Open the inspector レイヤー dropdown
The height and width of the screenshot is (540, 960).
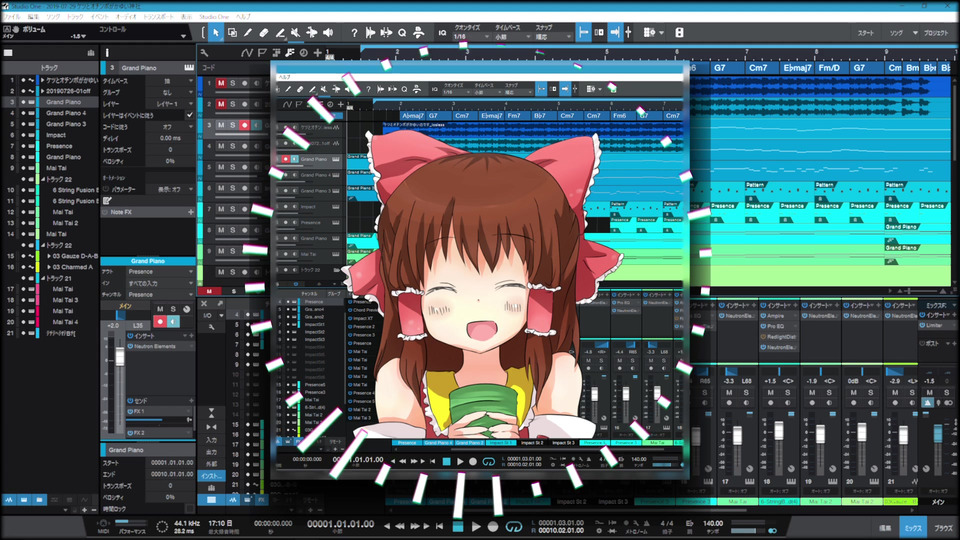[170, 104]
